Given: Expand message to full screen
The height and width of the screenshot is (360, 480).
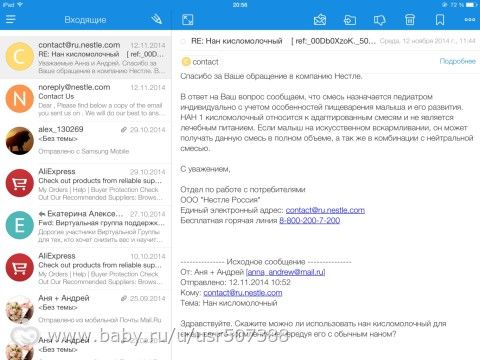Looking at the screenshot, I should coord(188,20).
